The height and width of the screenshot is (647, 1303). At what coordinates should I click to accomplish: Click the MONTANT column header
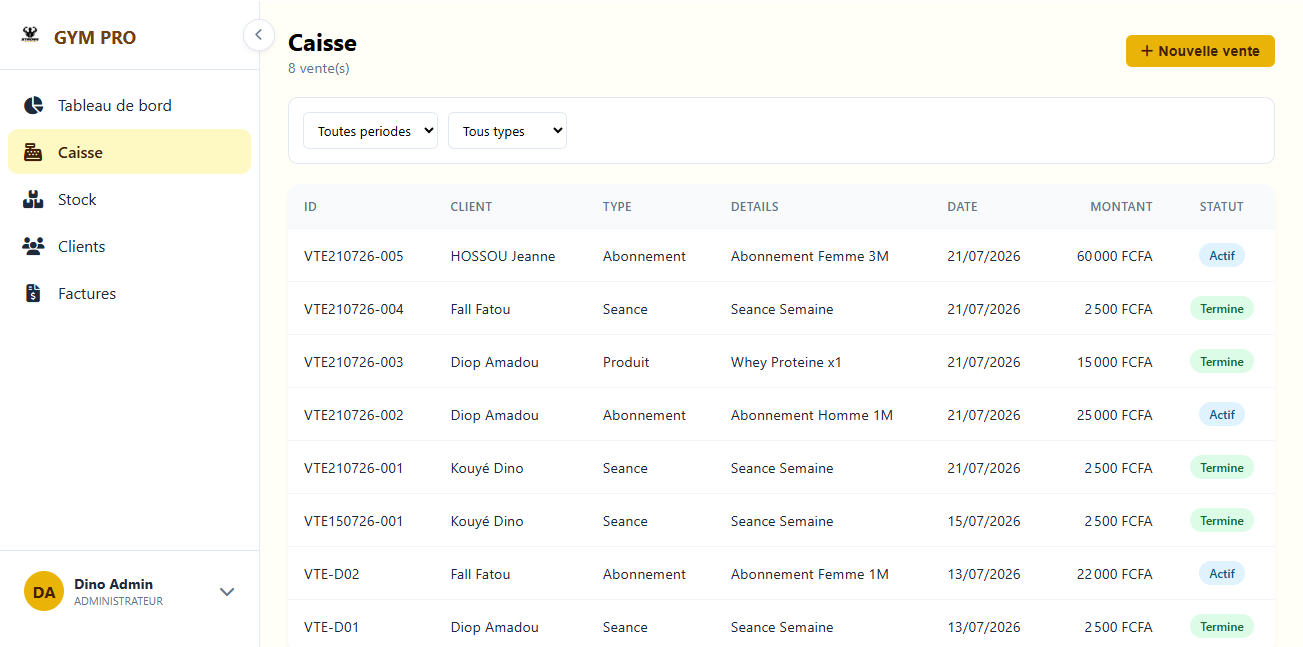(1121, 207)
